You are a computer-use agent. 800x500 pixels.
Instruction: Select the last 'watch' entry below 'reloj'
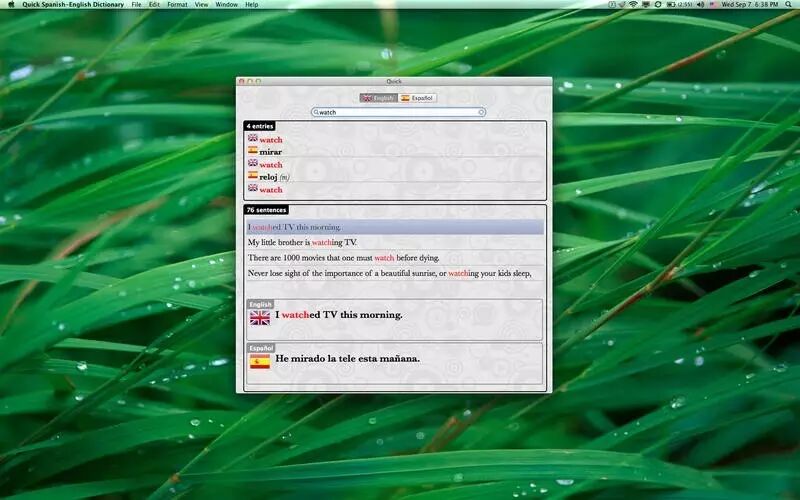pyautogui.click(x=271, y=190)
